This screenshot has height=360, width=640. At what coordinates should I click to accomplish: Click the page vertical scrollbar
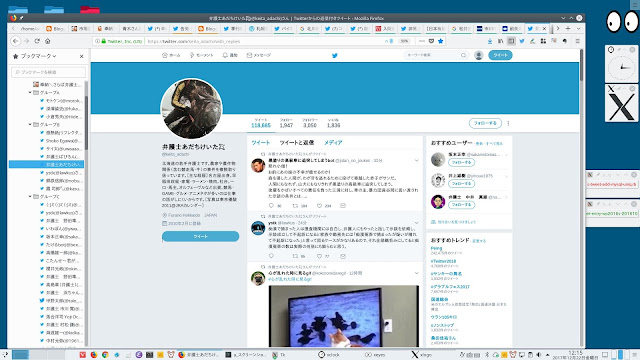[581, 65]
